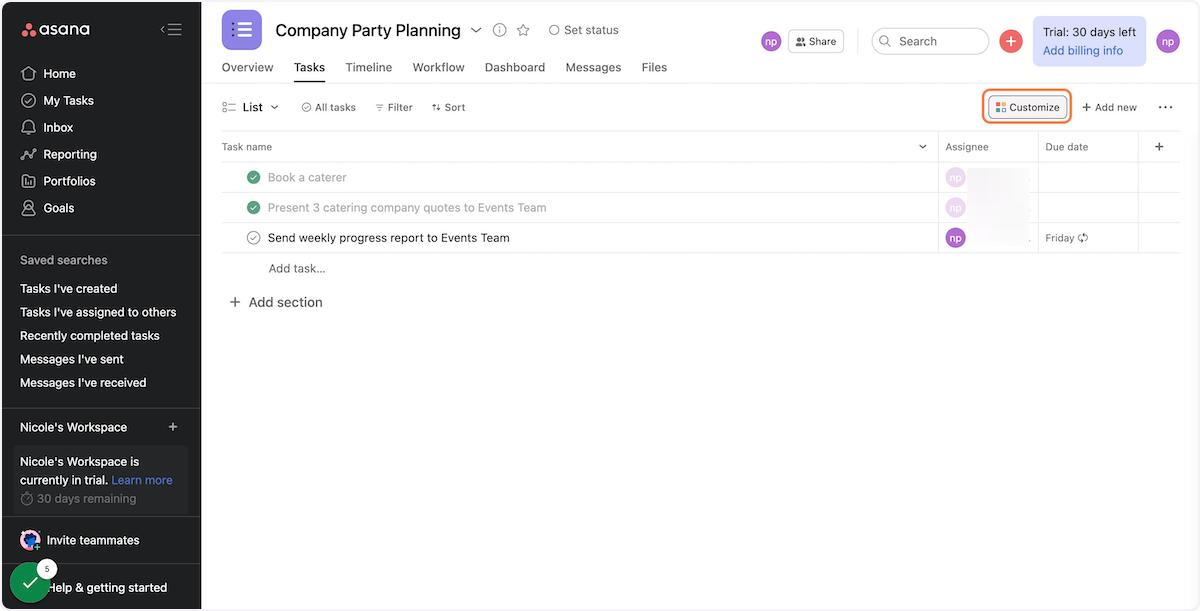
Task: Click the purple project list icon
Action: (242, 30)
